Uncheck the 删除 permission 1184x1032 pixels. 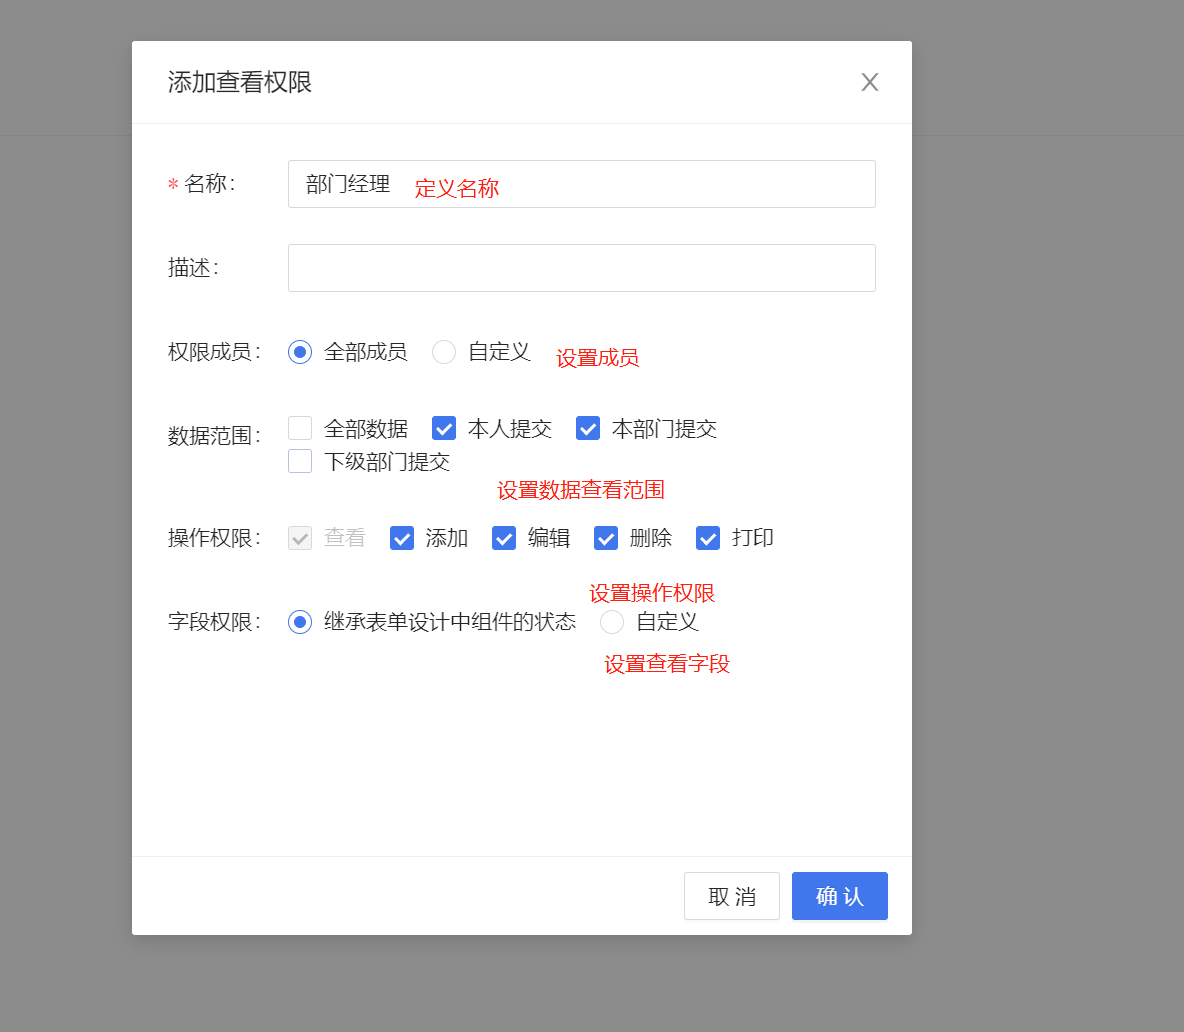click(606, 538)
